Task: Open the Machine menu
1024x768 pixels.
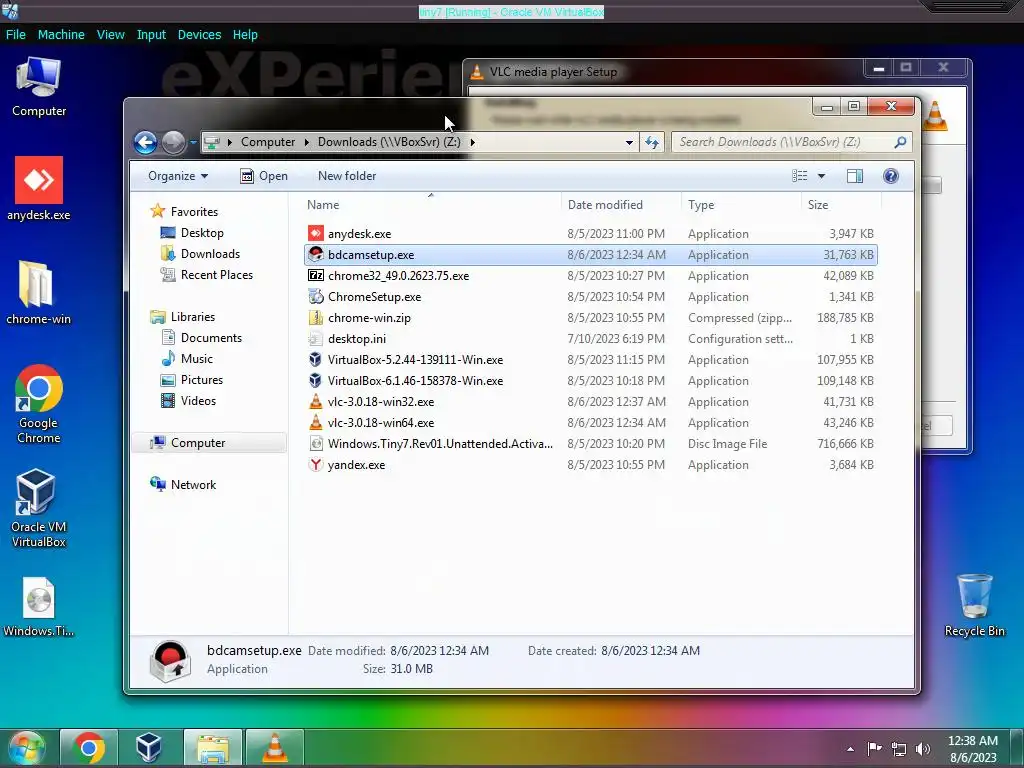Action: tap(61, 35)
